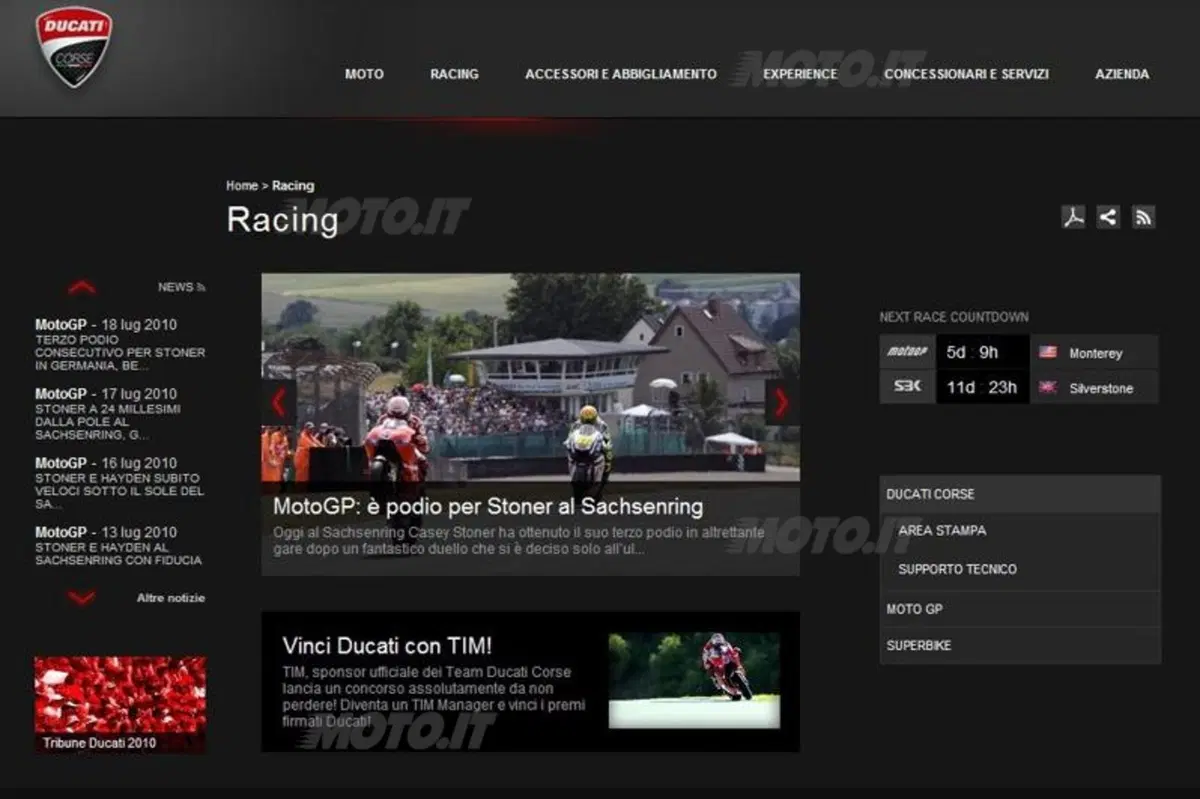Open the AZIENDA menu
The width and height of the screenshot is (1200, 799).
tap(1122, 74)
